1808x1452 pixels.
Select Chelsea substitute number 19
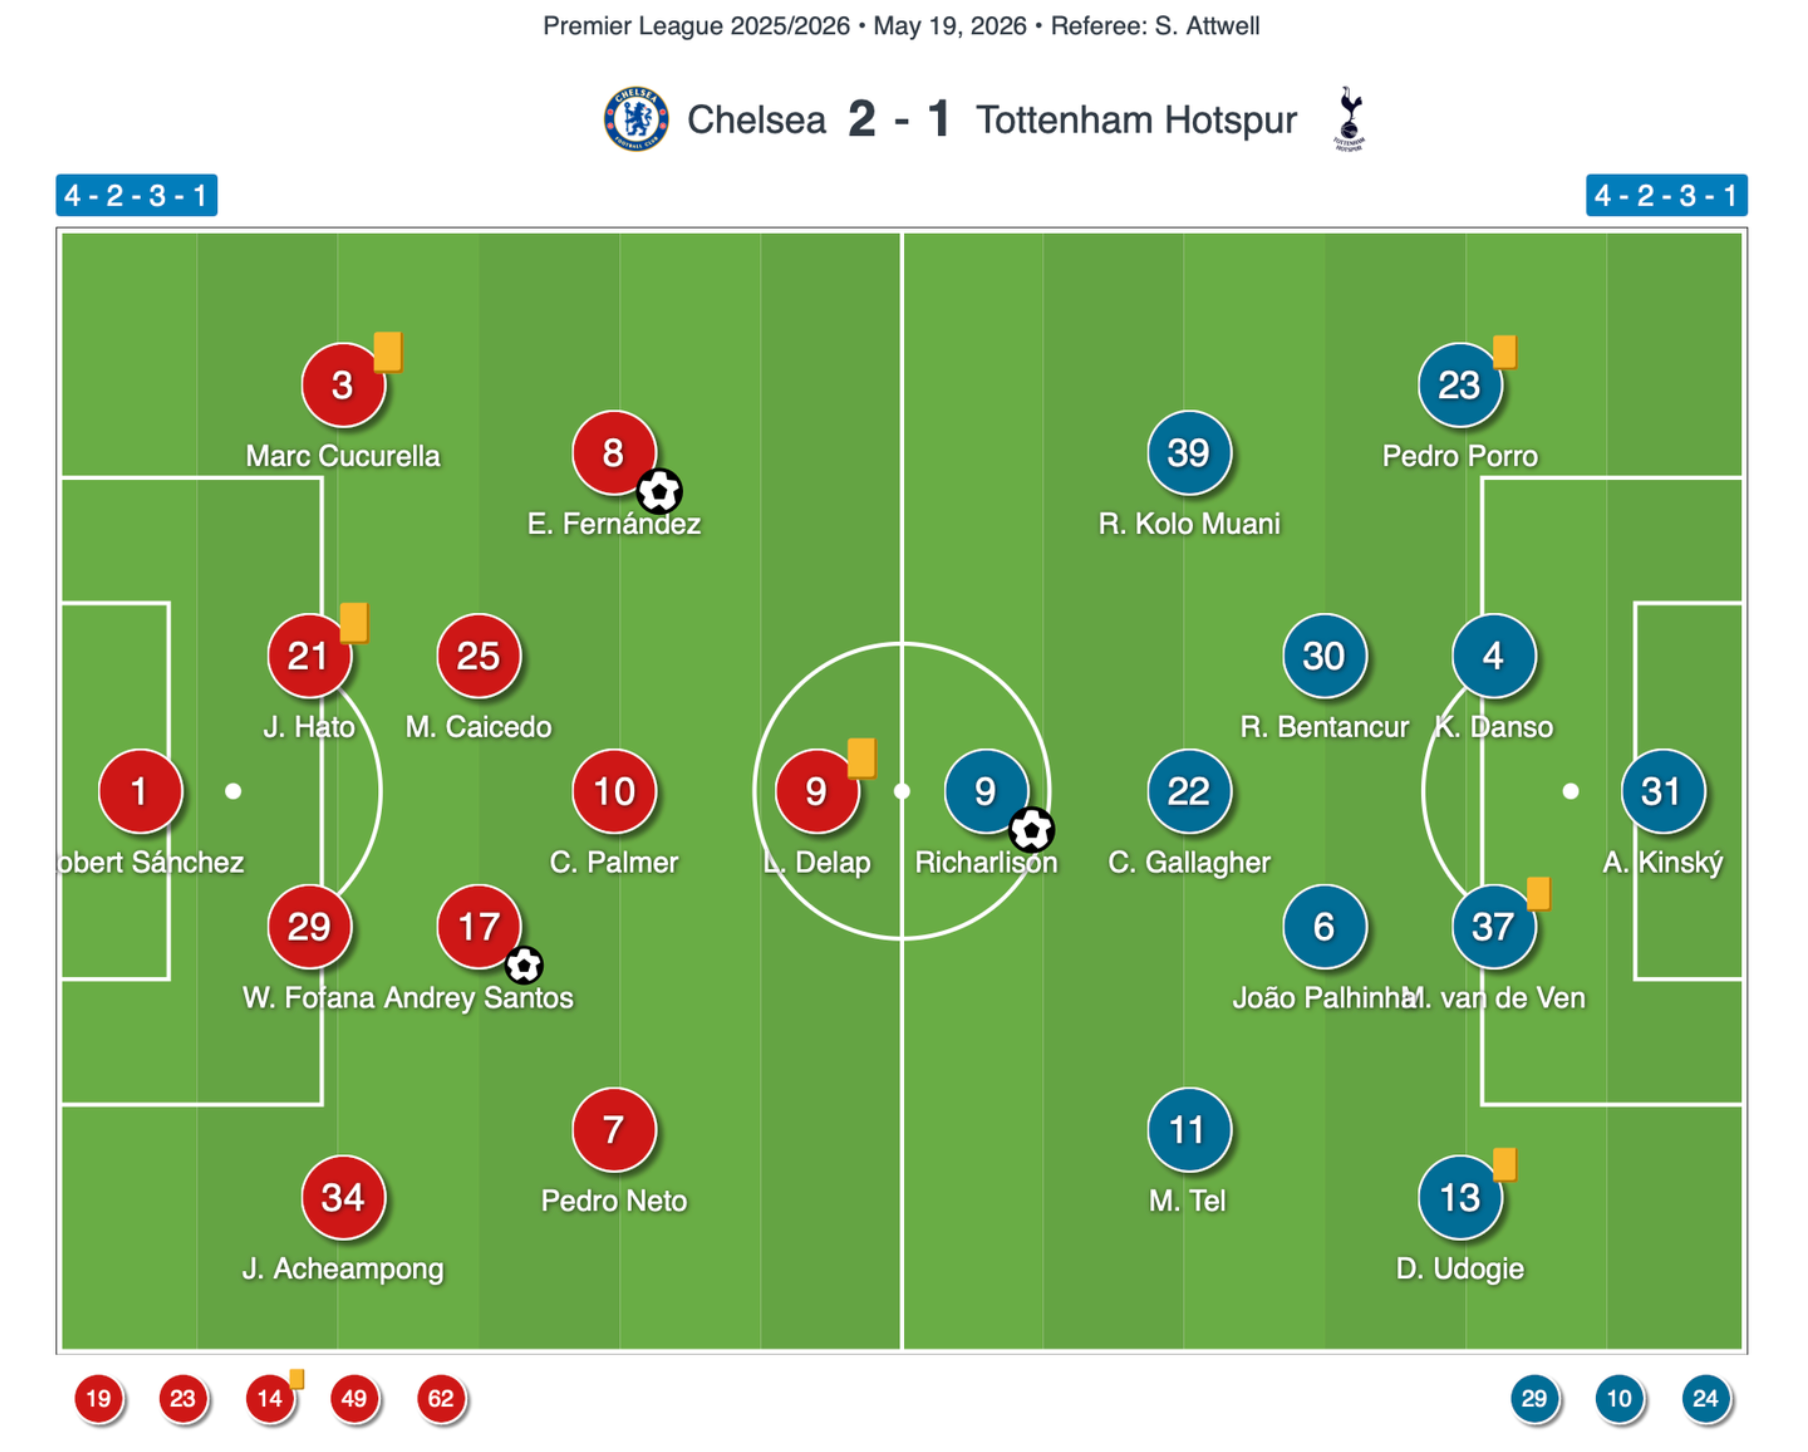(x=98, y=1398)
